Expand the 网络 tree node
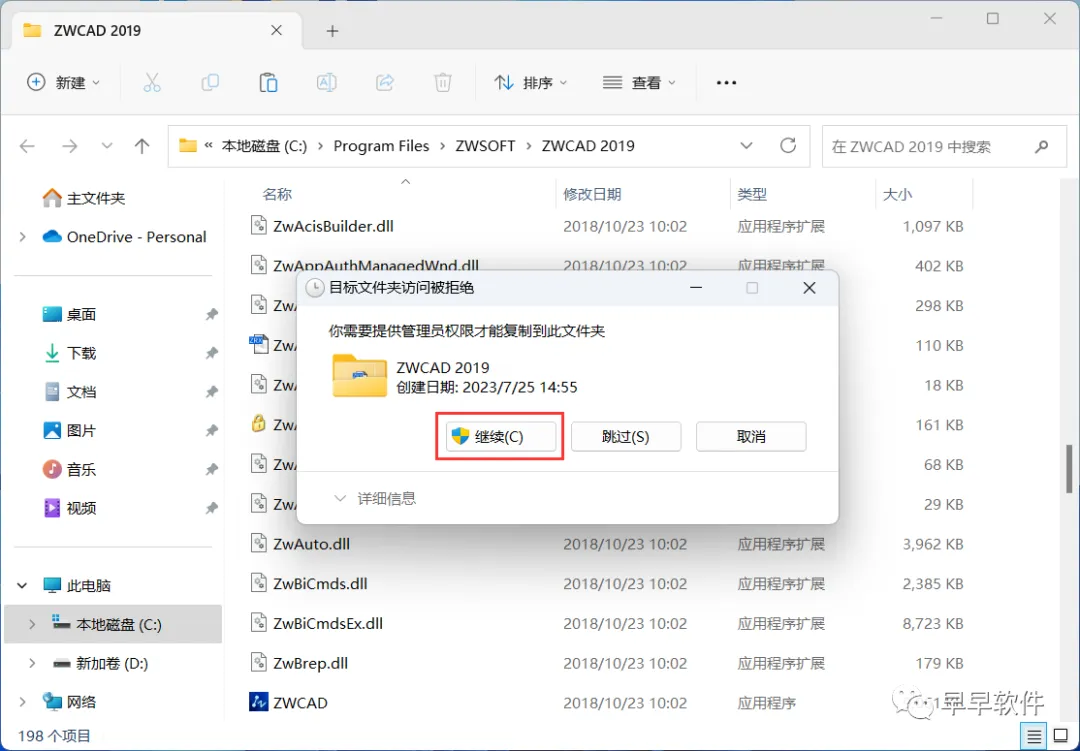Viewport: 1080px width, 751px height. (23, 701)
